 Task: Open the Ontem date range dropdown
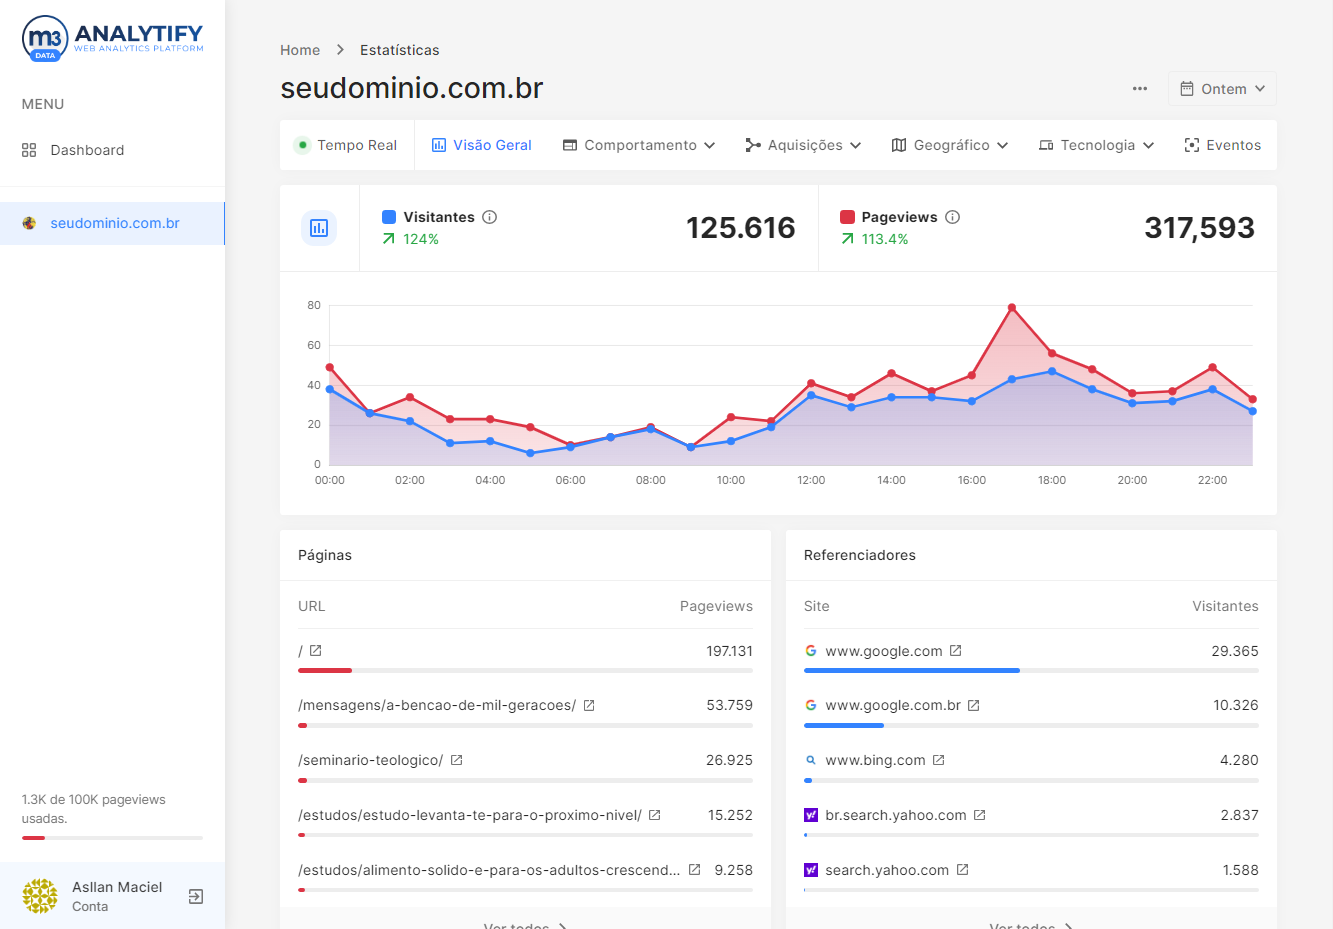point(1222,89)
